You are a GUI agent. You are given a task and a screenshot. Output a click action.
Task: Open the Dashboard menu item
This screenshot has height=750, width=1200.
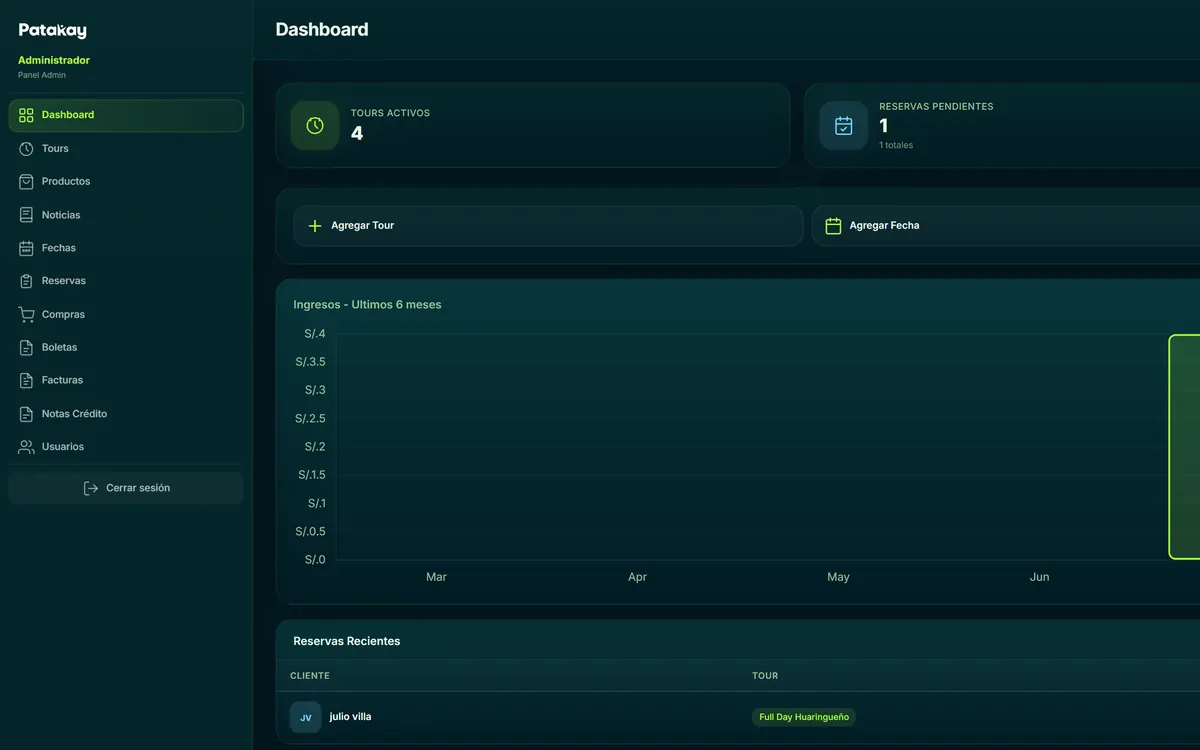click(x=126, y=115)
